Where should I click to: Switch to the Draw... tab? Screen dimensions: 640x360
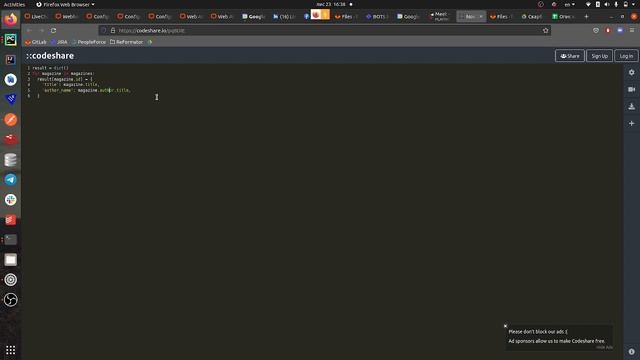pos(564,17)
